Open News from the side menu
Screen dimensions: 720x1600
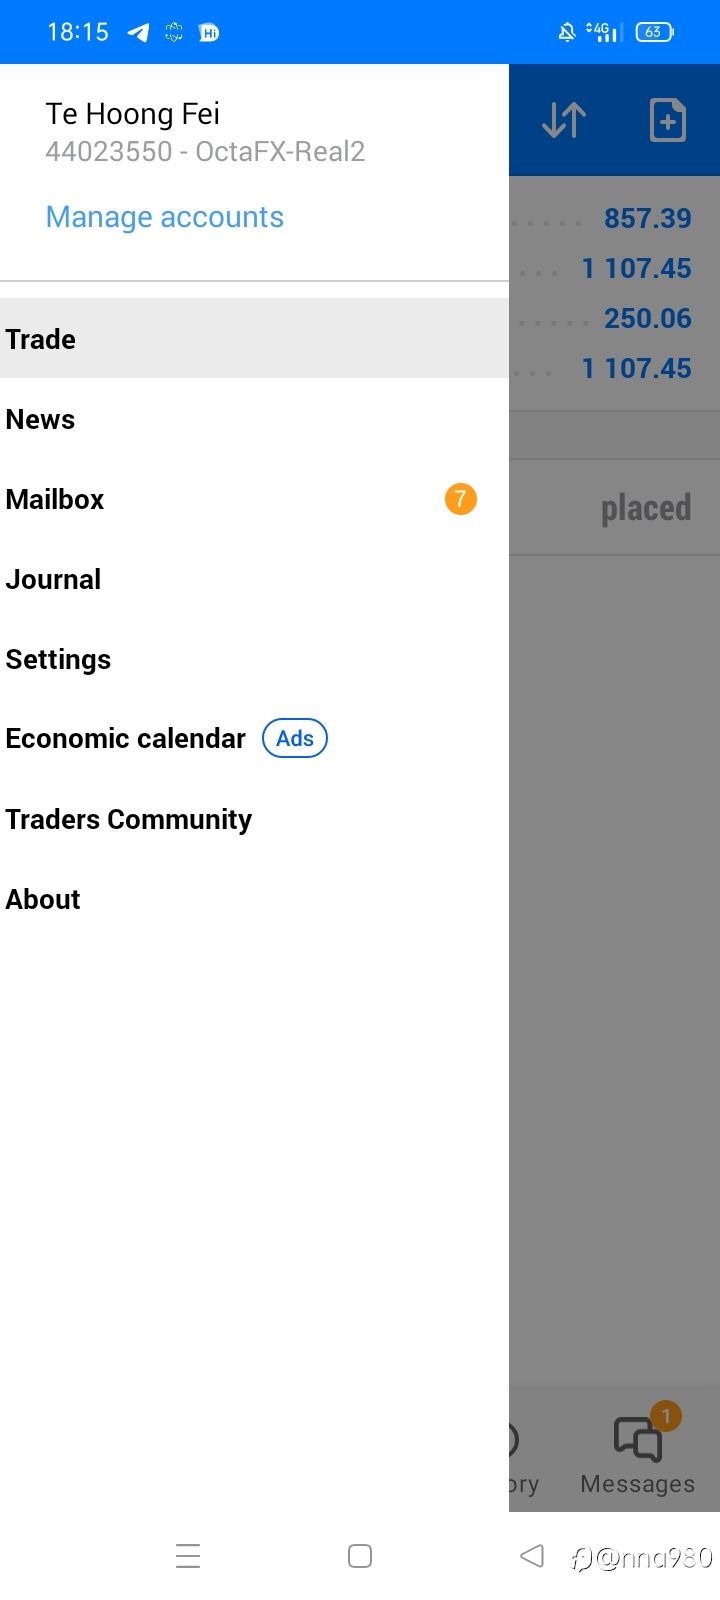[x=254, y=419]
